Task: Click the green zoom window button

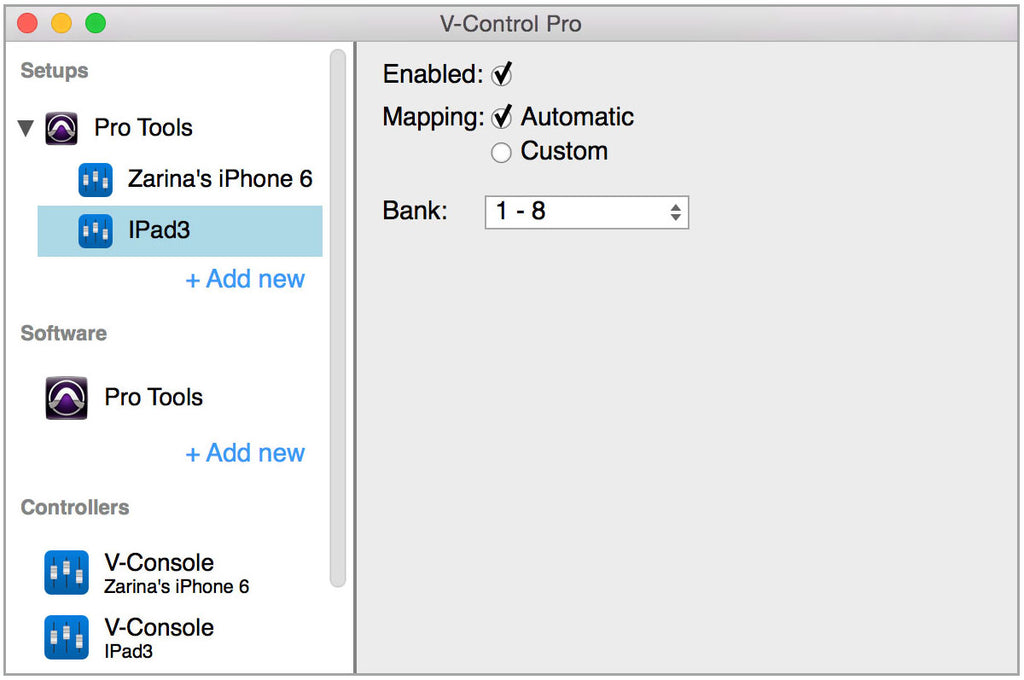Action: click(95, 24)
